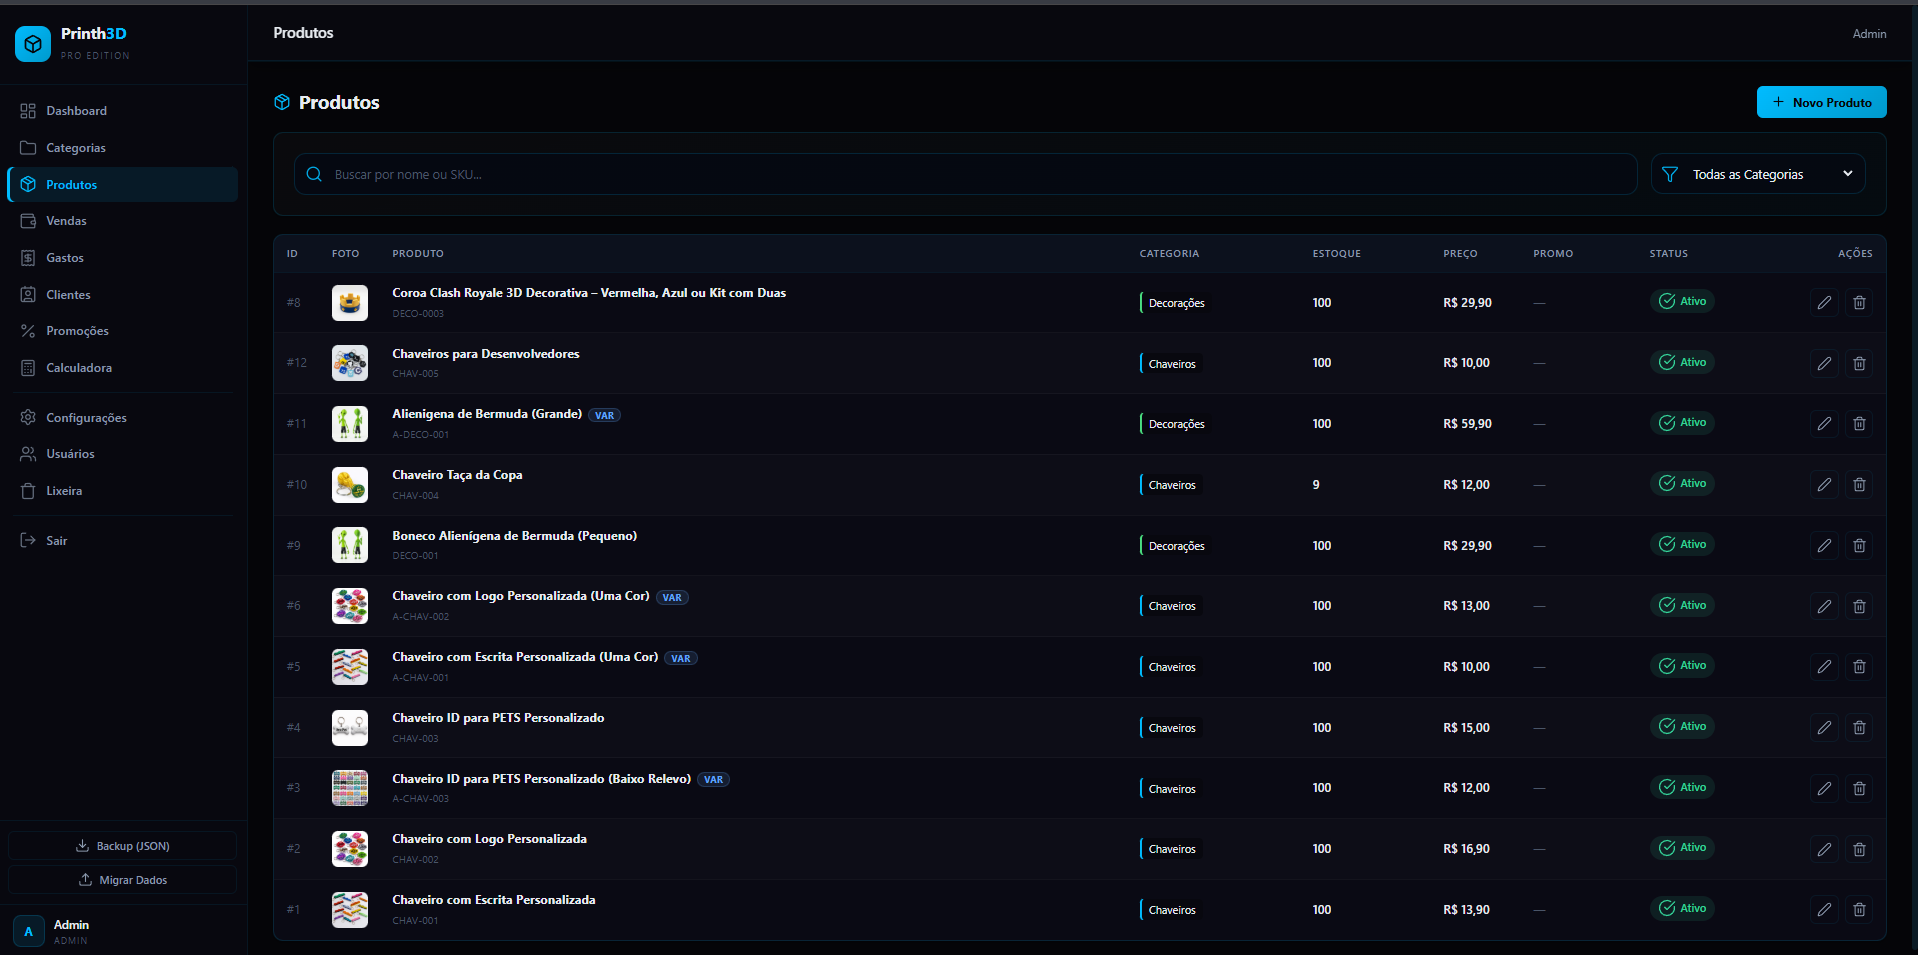Click Sair to log out
The height and width of the screenshot is (955, 1918).
pyautogui.click(x=123, y=541)
